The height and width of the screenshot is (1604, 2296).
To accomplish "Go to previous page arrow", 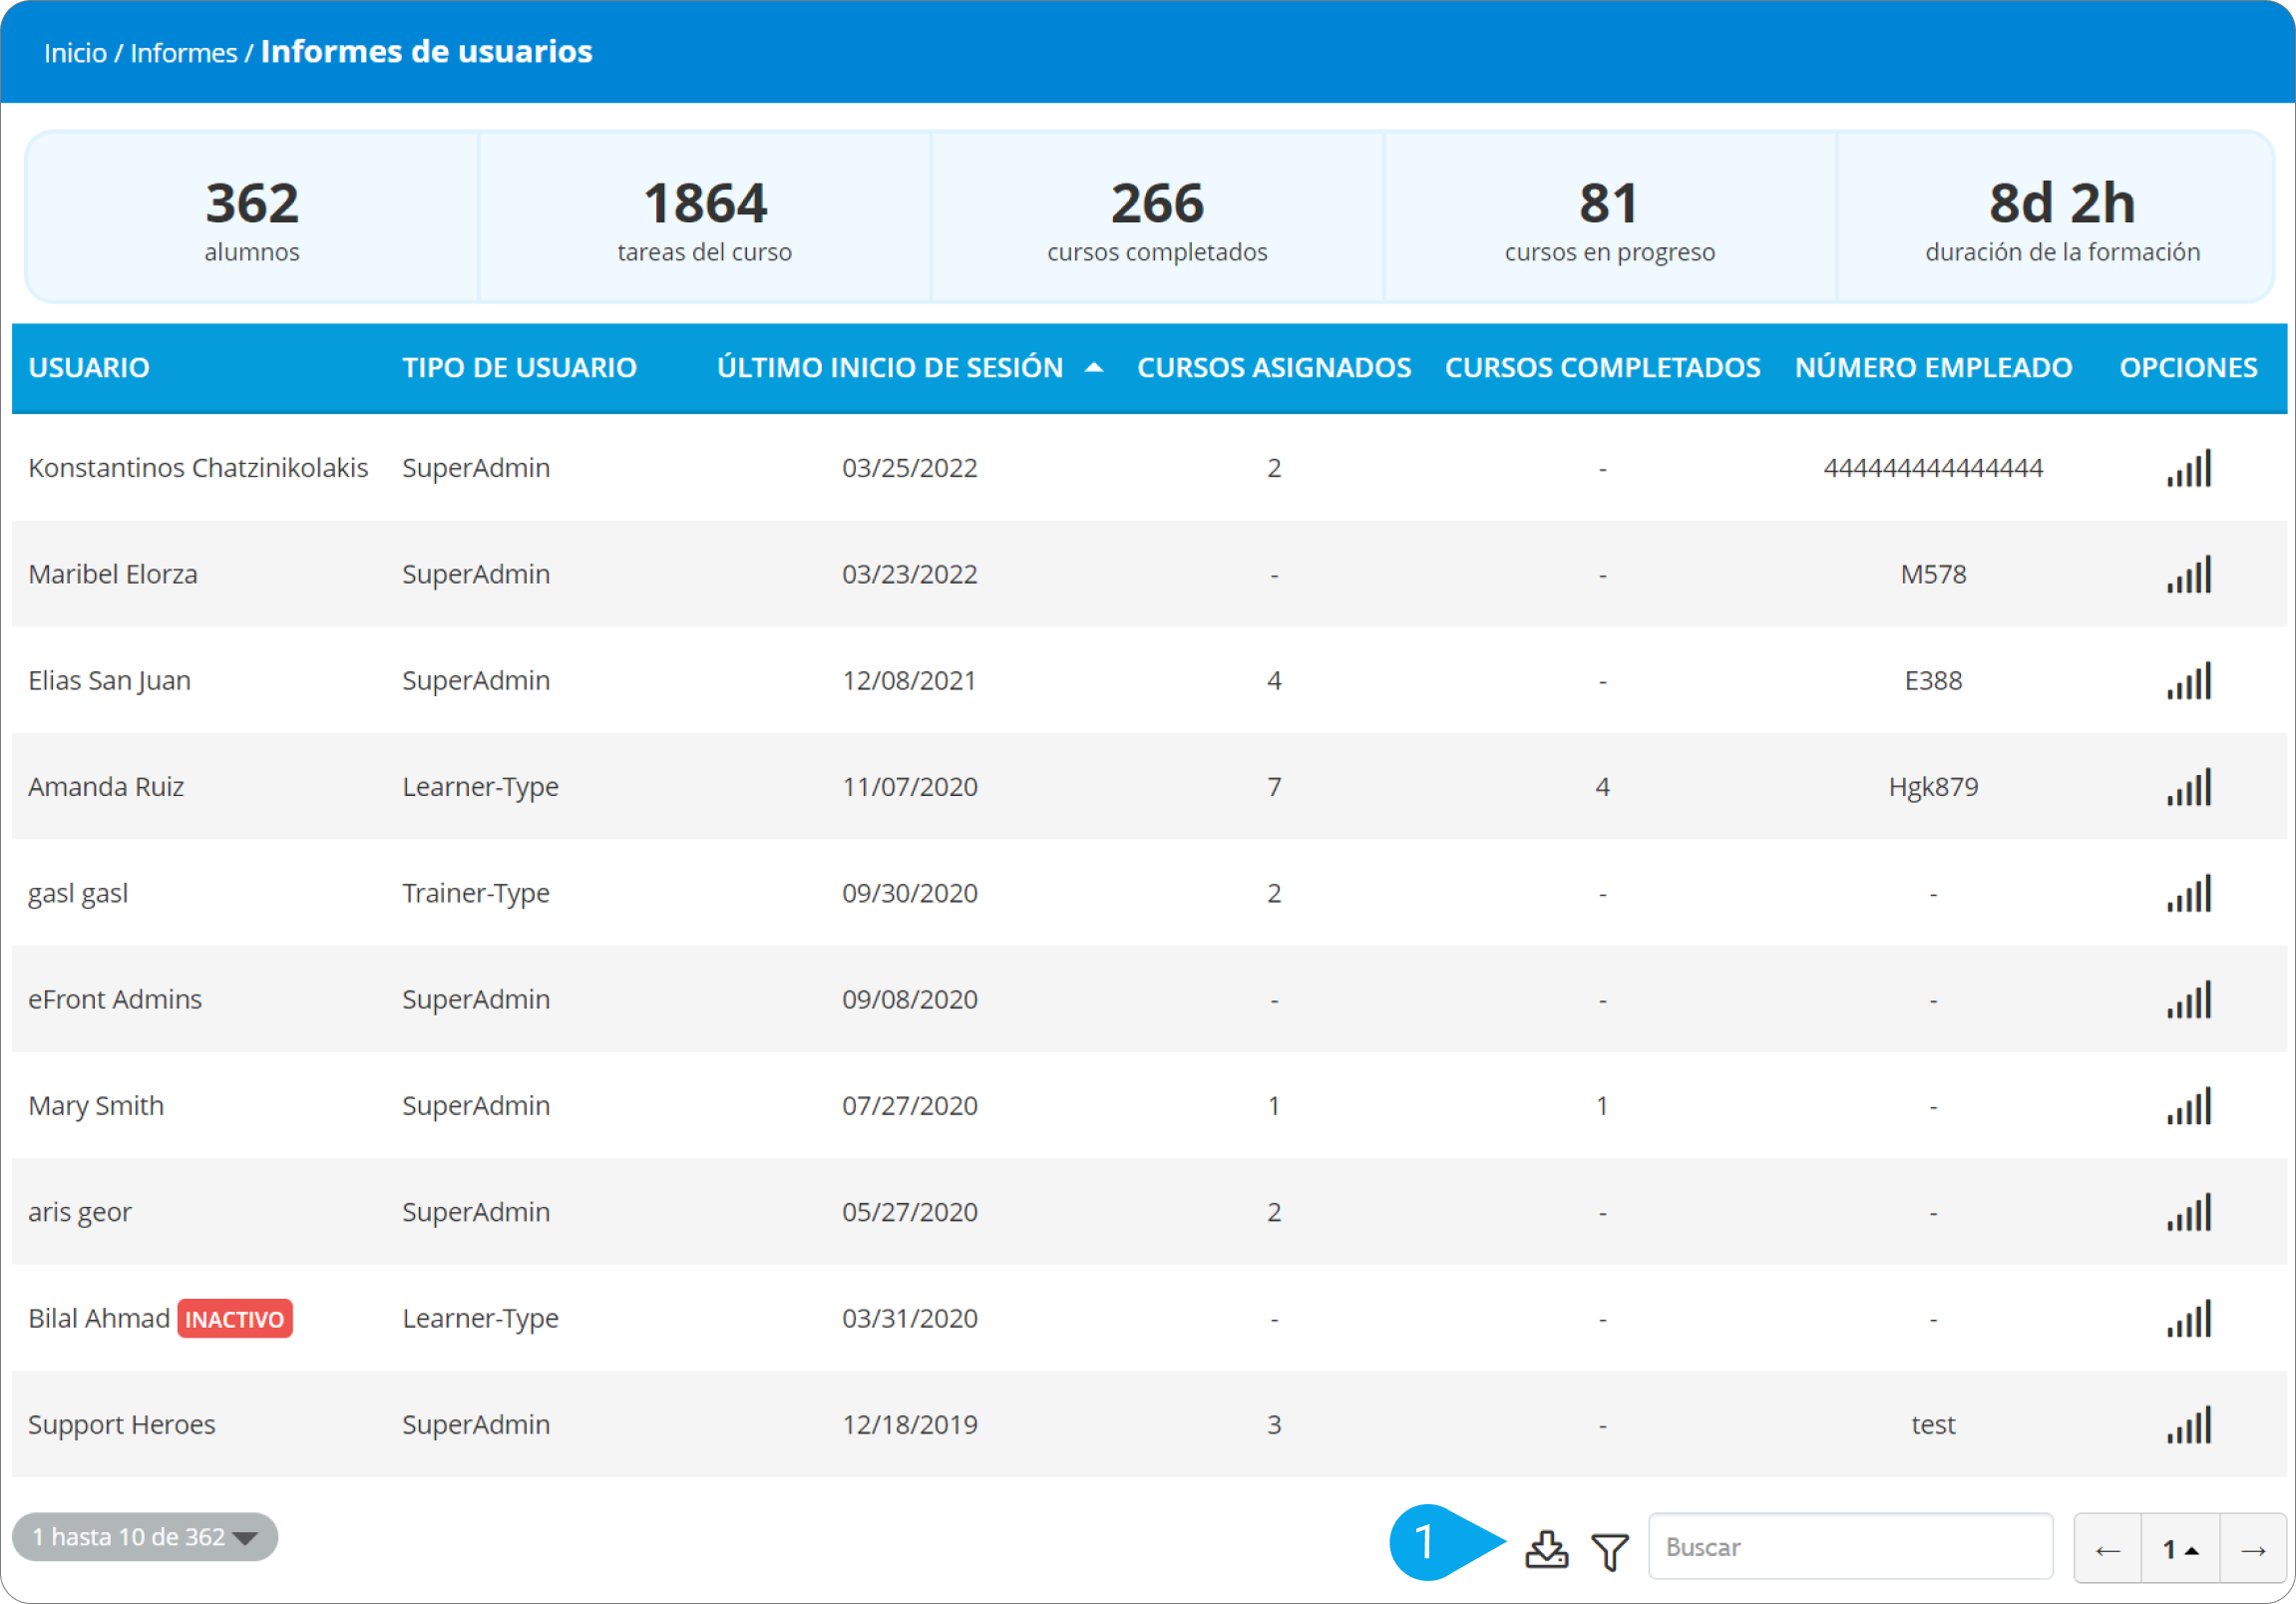I will click(2107, 1549).
